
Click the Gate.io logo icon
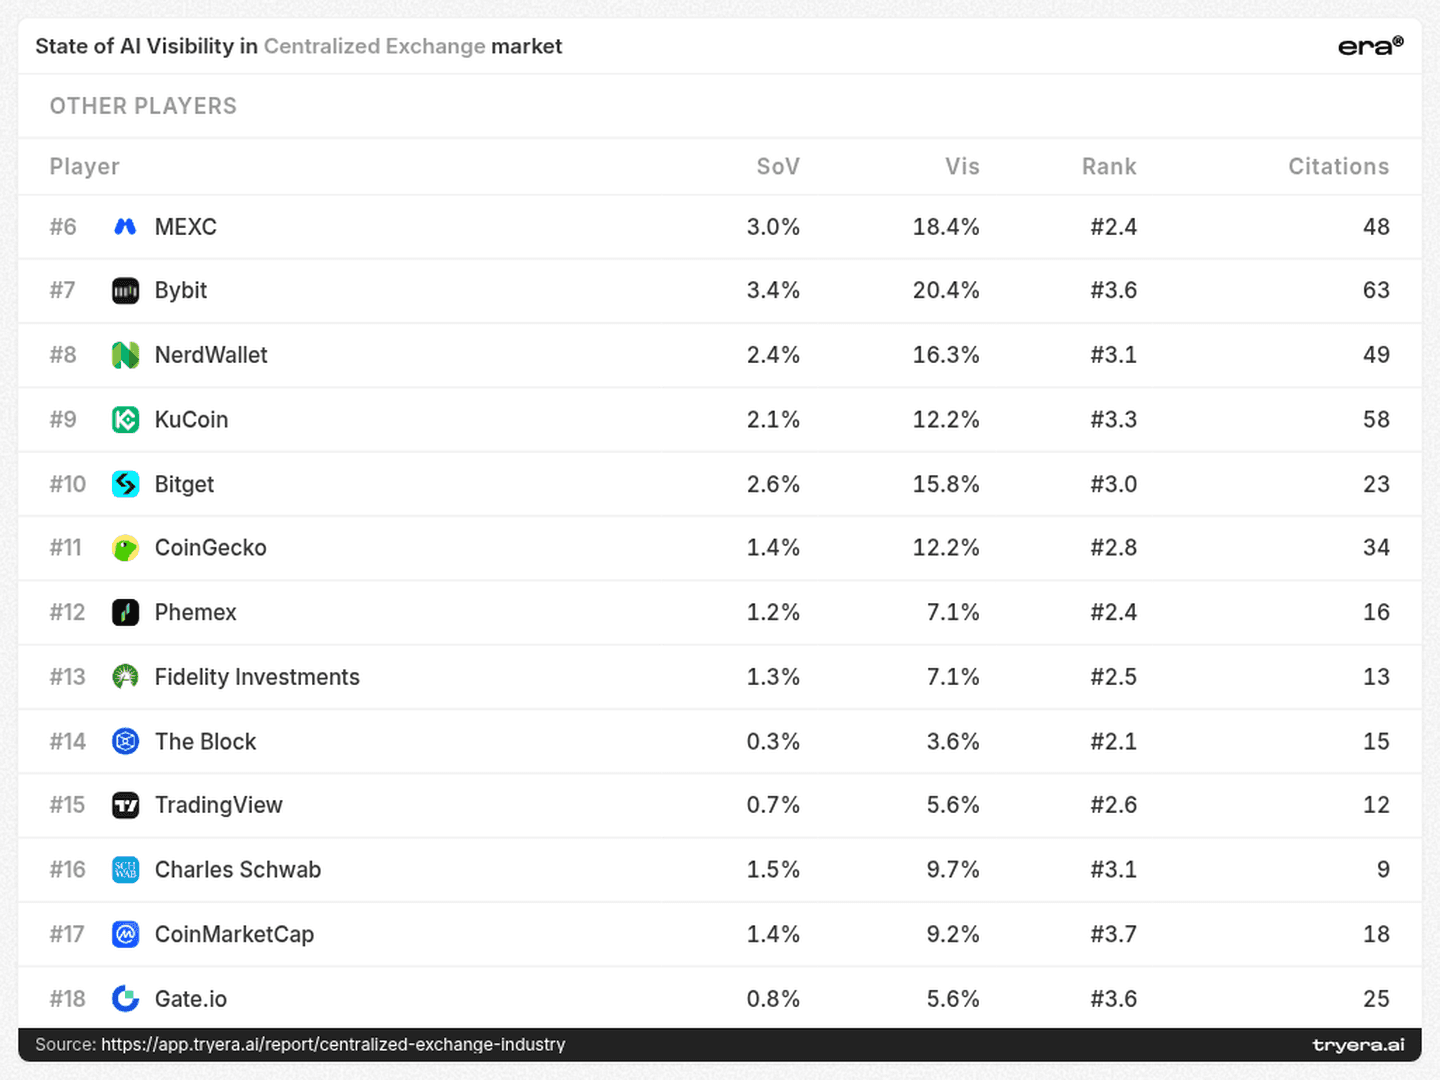point(125,998)
